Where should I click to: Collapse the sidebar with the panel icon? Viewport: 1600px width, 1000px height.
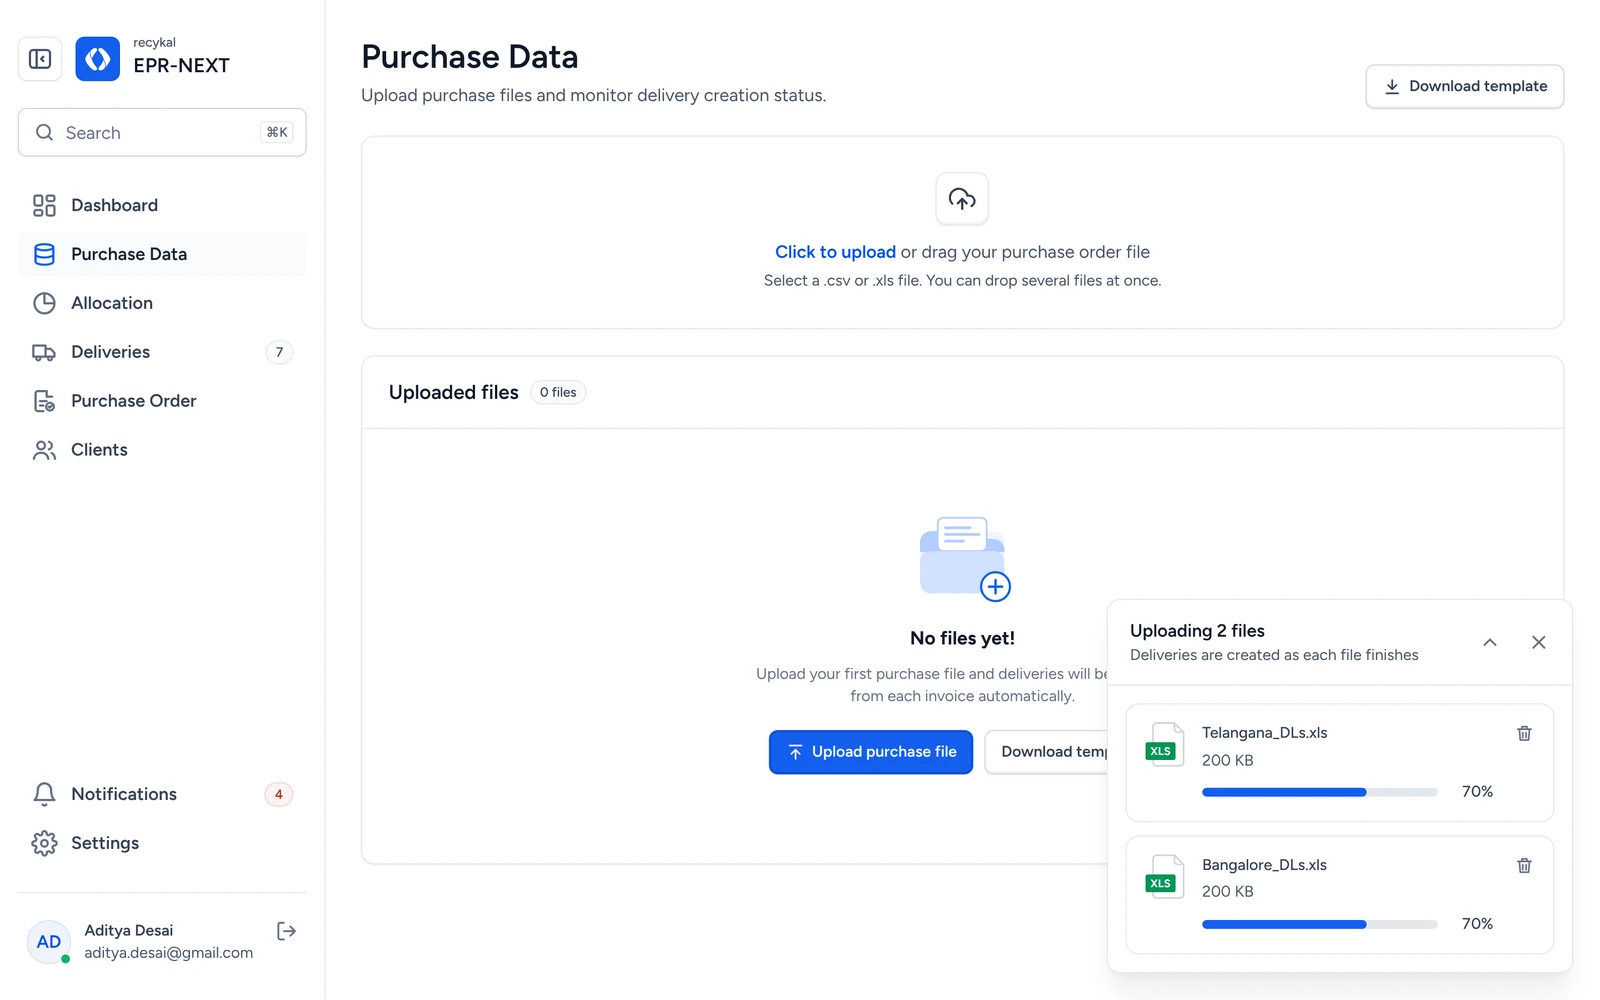coord(40,59)
